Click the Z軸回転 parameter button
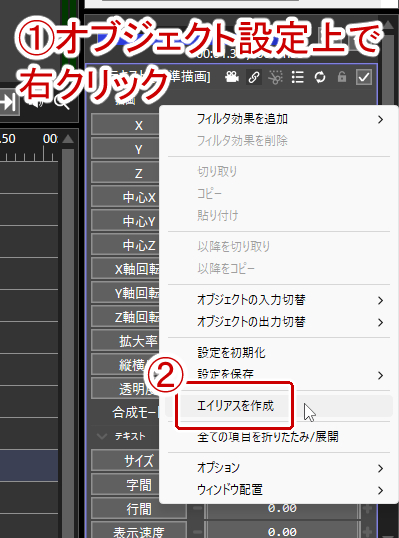This screenshot has height=538, width=399. (x=126, y=317)
